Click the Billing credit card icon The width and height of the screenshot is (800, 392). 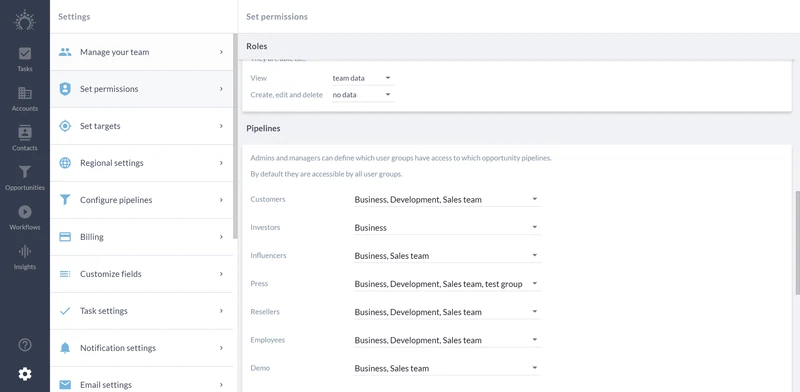point(65,237)
